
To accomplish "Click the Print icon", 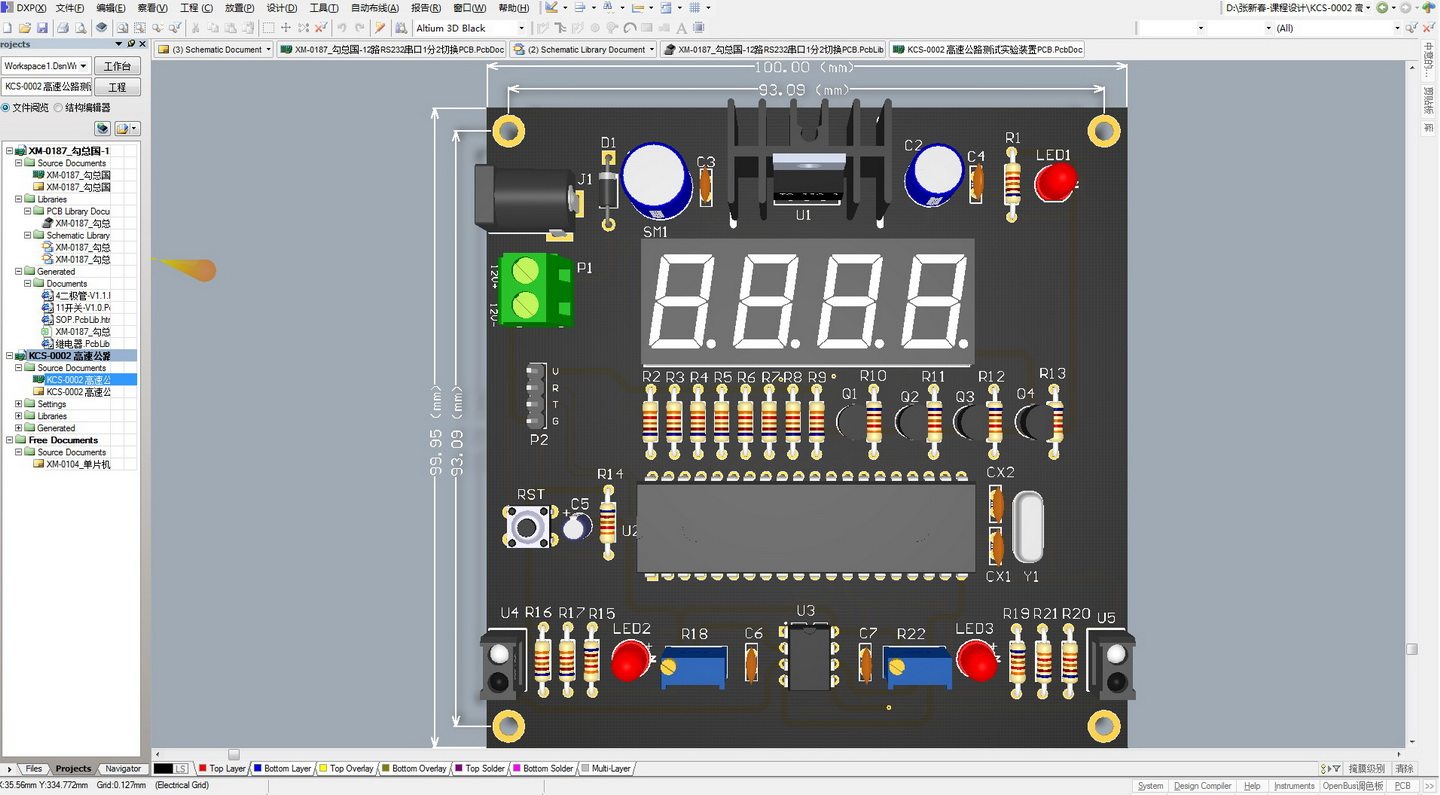I will pos(63,28).
